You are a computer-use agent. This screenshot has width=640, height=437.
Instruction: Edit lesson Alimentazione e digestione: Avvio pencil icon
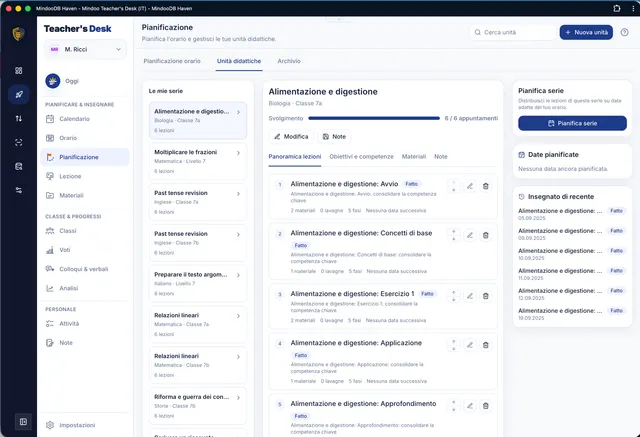pyautogui.click(x=470, y=186)
